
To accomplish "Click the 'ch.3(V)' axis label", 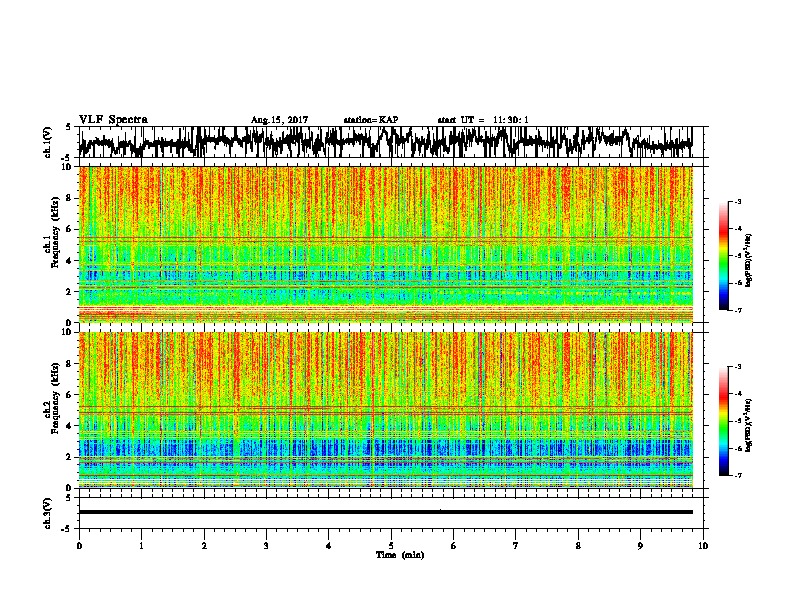I will (x=47, y=513).
